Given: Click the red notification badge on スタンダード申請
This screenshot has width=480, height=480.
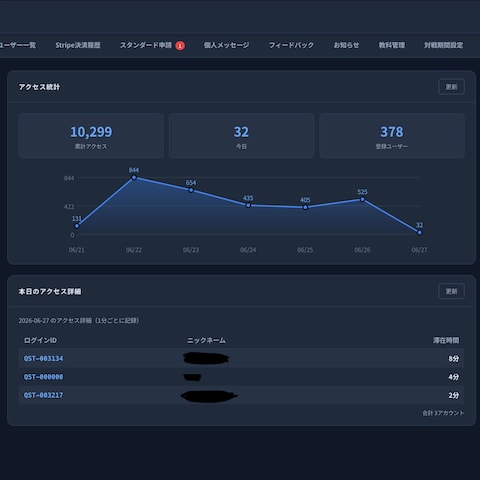Looking at the screenshot, I should (180, 46).
